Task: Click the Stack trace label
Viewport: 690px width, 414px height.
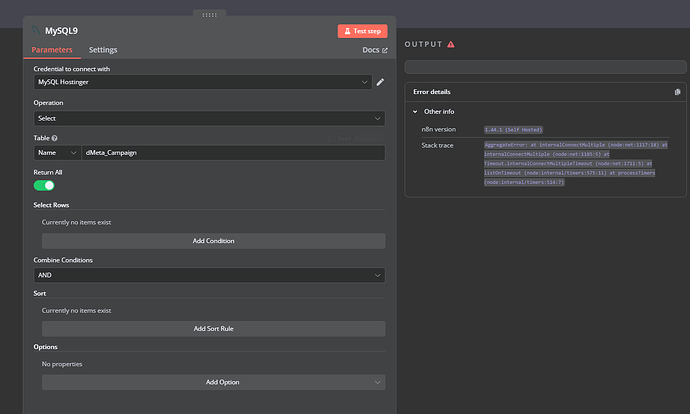Action: (437, 145)
